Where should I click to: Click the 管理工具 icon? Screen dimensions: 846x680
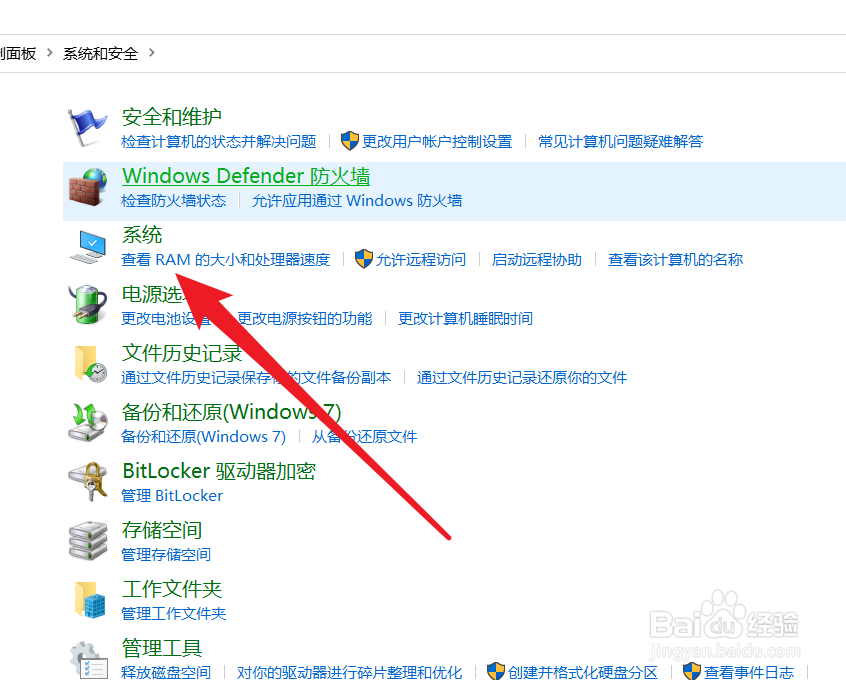[x=88, y=658]
